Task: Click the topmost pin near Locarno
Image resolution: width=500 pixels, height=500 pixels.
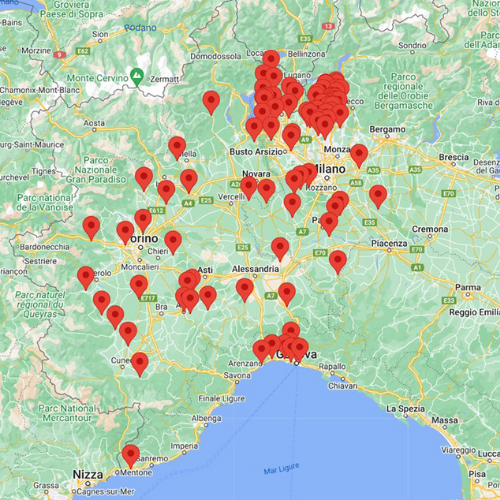Action: coord(271,59)
